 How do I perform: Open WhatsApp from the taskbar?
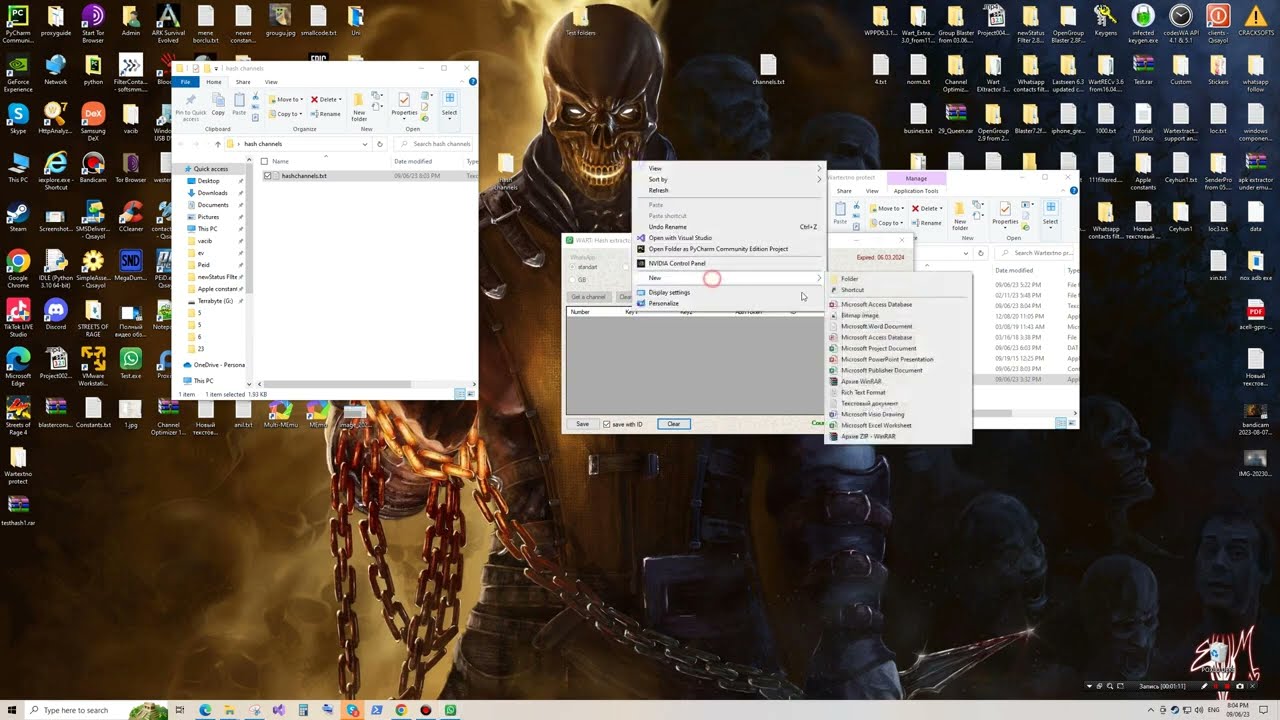pos(450,710)
